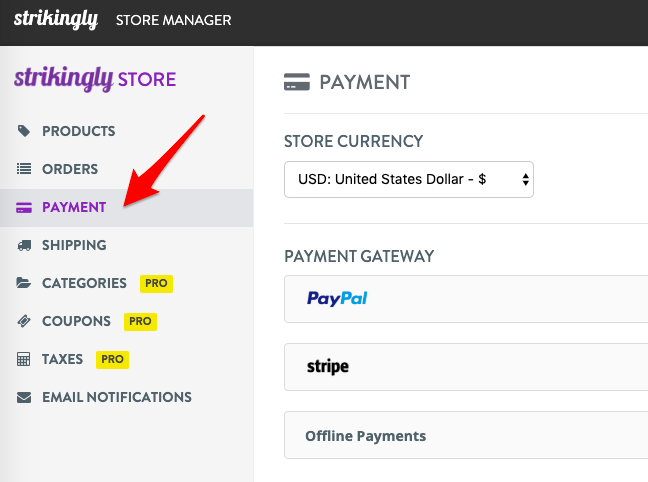
Task: Click the Strikingly logo in the top bar
Action: [x=56, y=19]
